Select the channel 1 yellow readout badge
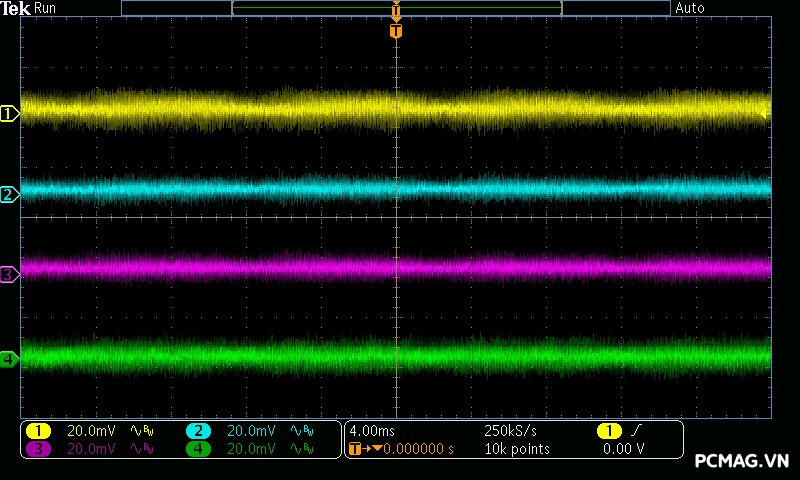 (38, 431)
